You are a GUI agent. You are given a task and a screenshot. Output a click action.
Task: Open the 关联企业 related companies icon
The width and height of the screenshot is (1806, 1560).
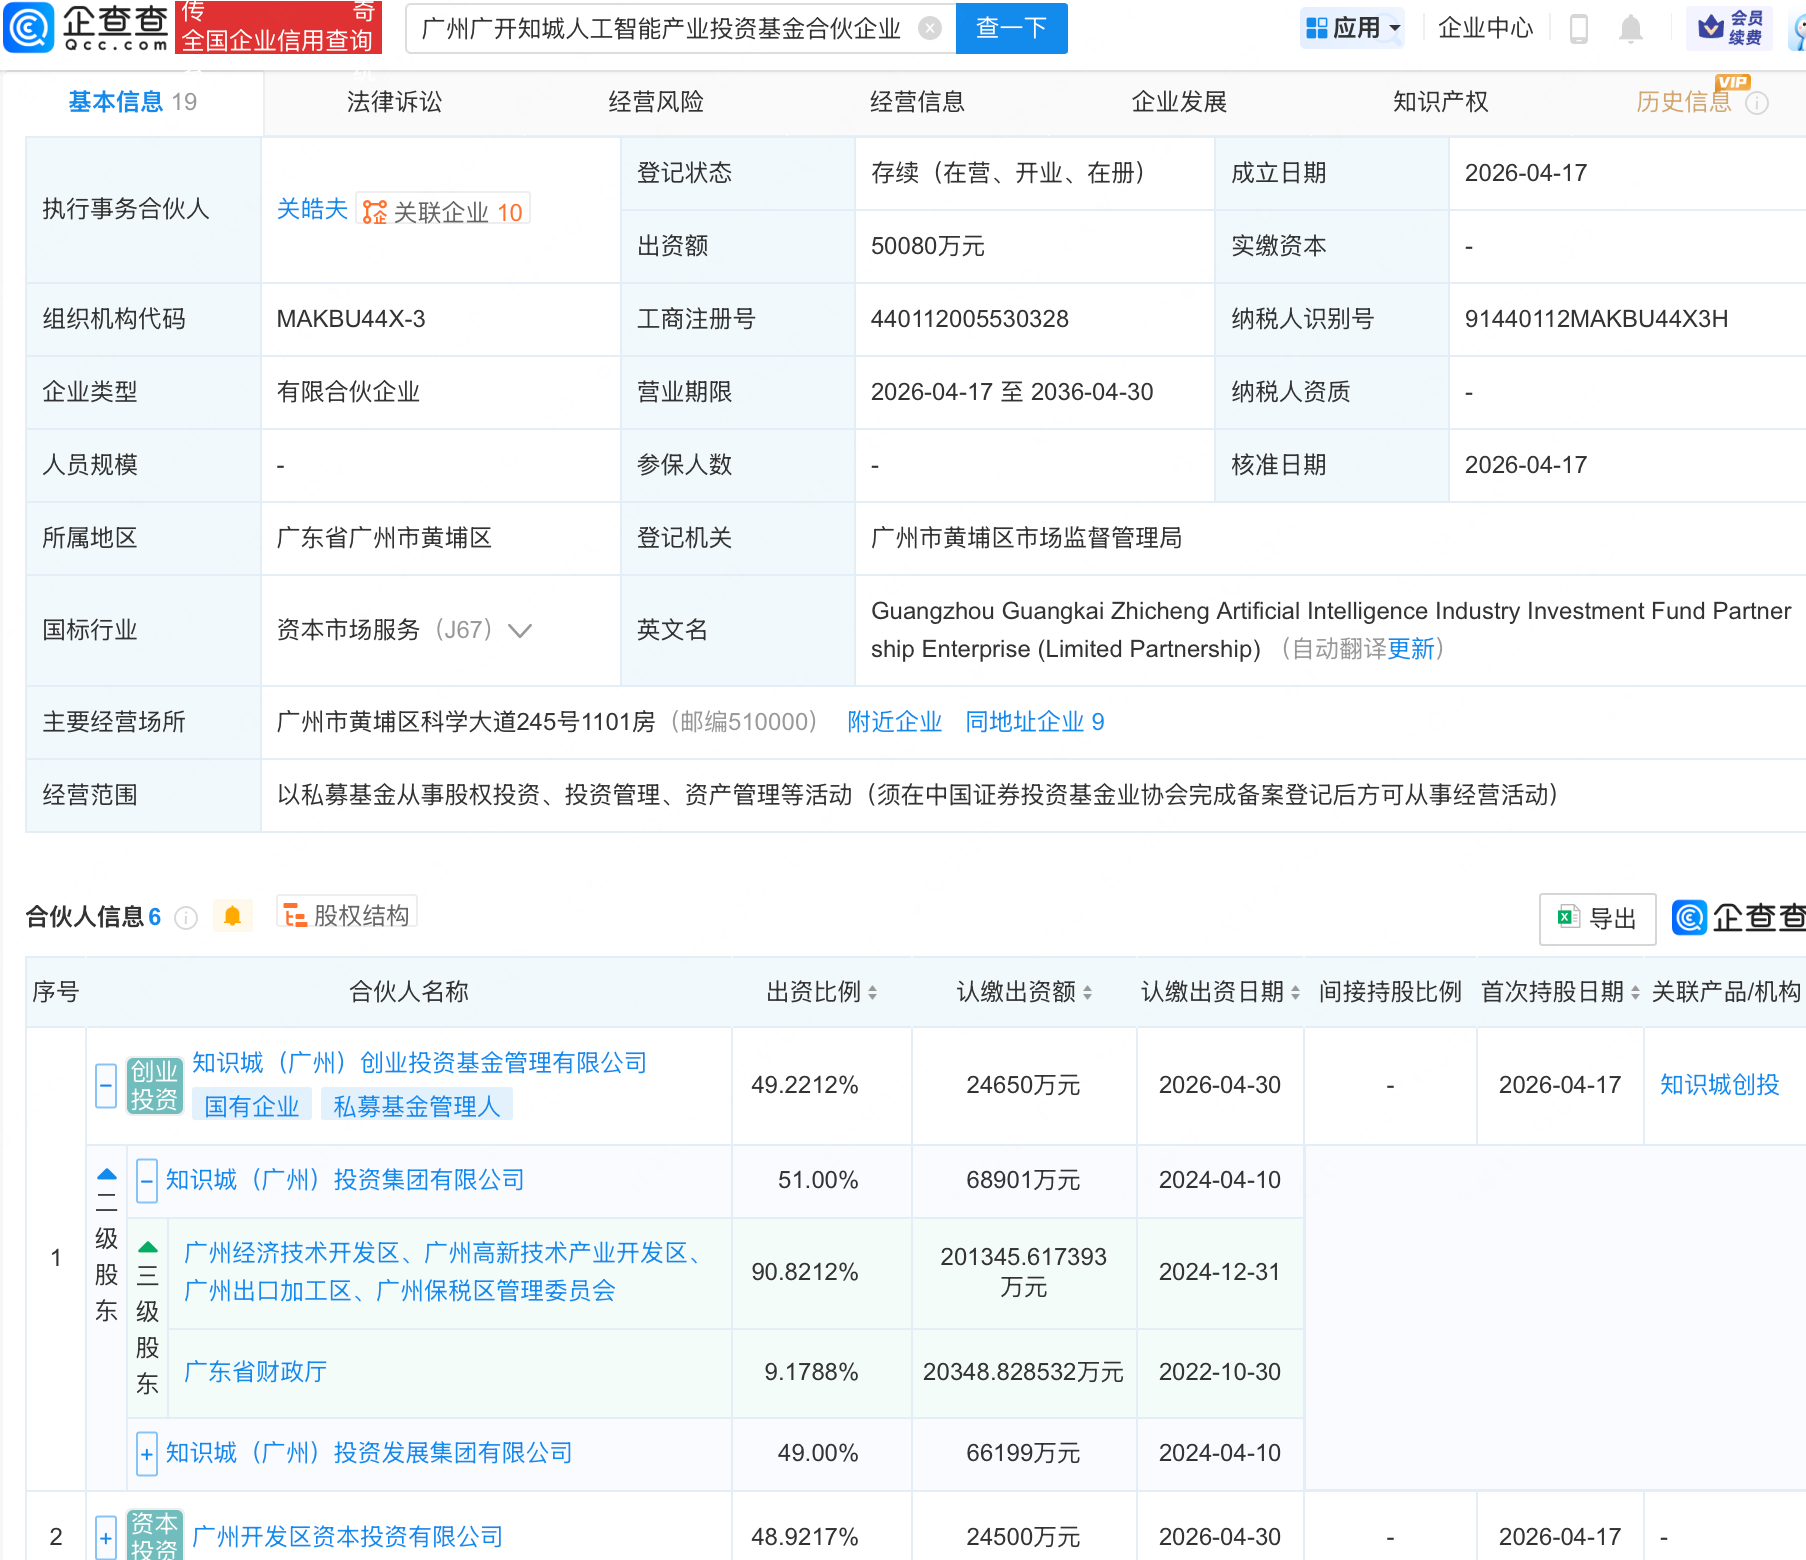tap(375, 212)
